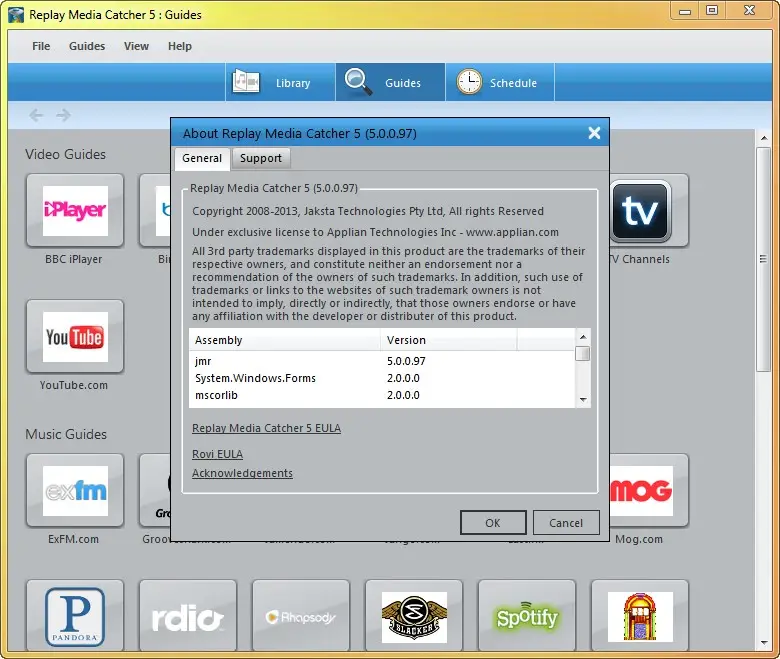Open the File menu
This screenshot has width=780, height=659.
[41, 46]
